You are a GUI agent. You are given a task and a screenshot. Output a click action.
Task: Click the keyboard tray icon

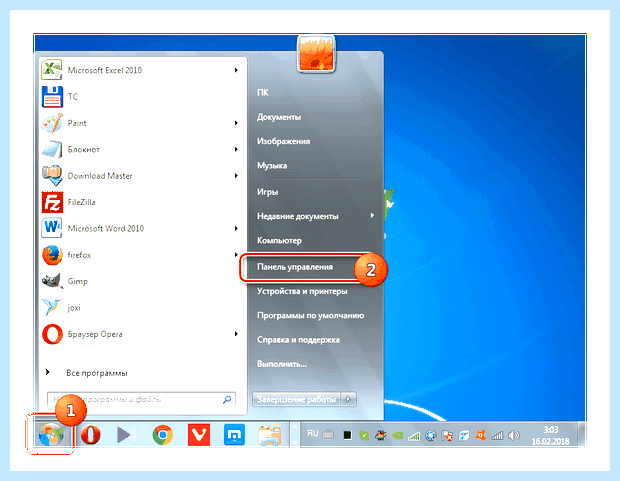pos(328,435)
